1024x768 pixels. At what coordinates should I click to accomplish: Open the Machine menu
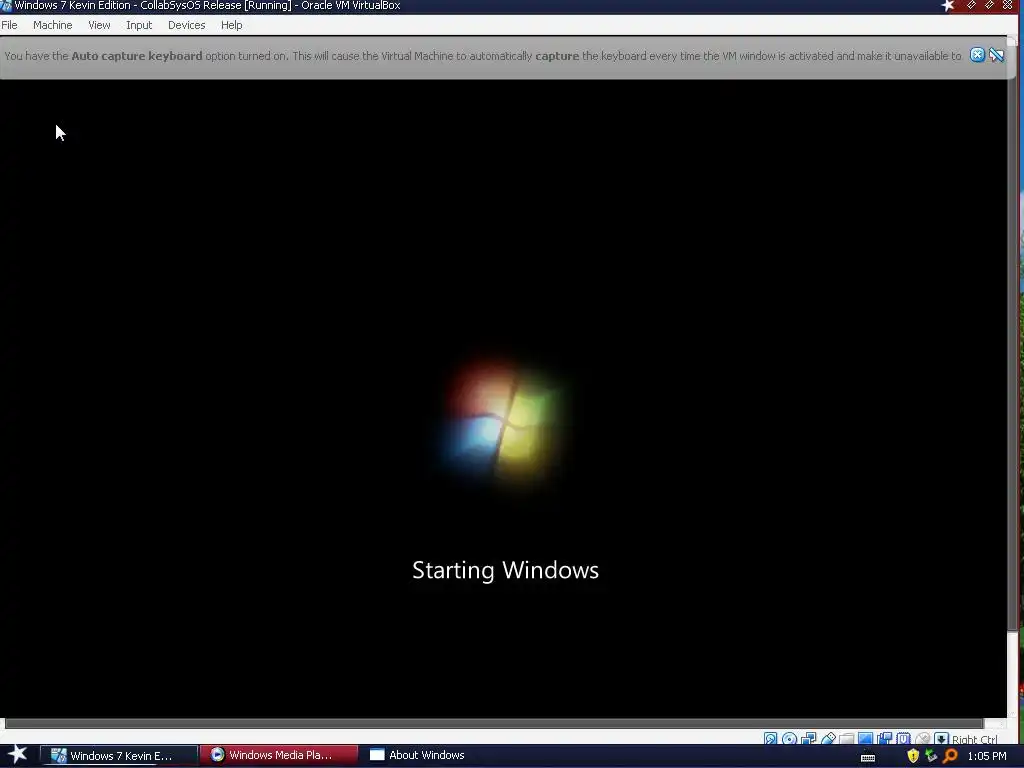tap(52, 25)
